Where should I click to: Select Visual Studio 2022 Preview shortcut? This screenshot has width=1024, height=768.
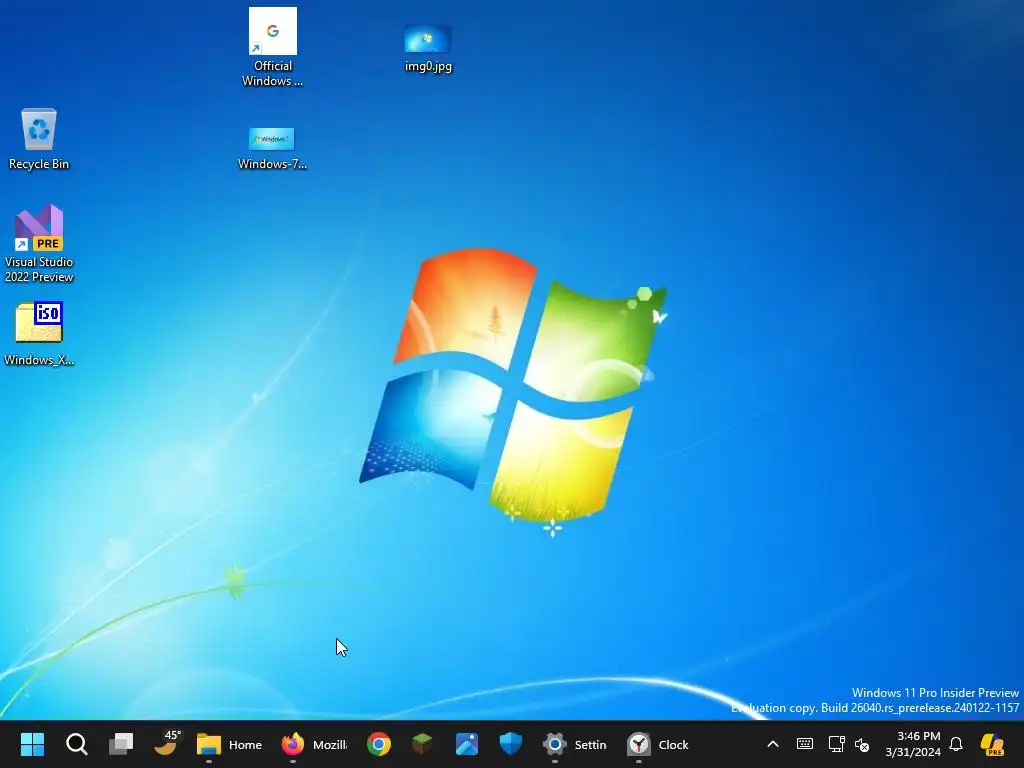coord(39,244)
